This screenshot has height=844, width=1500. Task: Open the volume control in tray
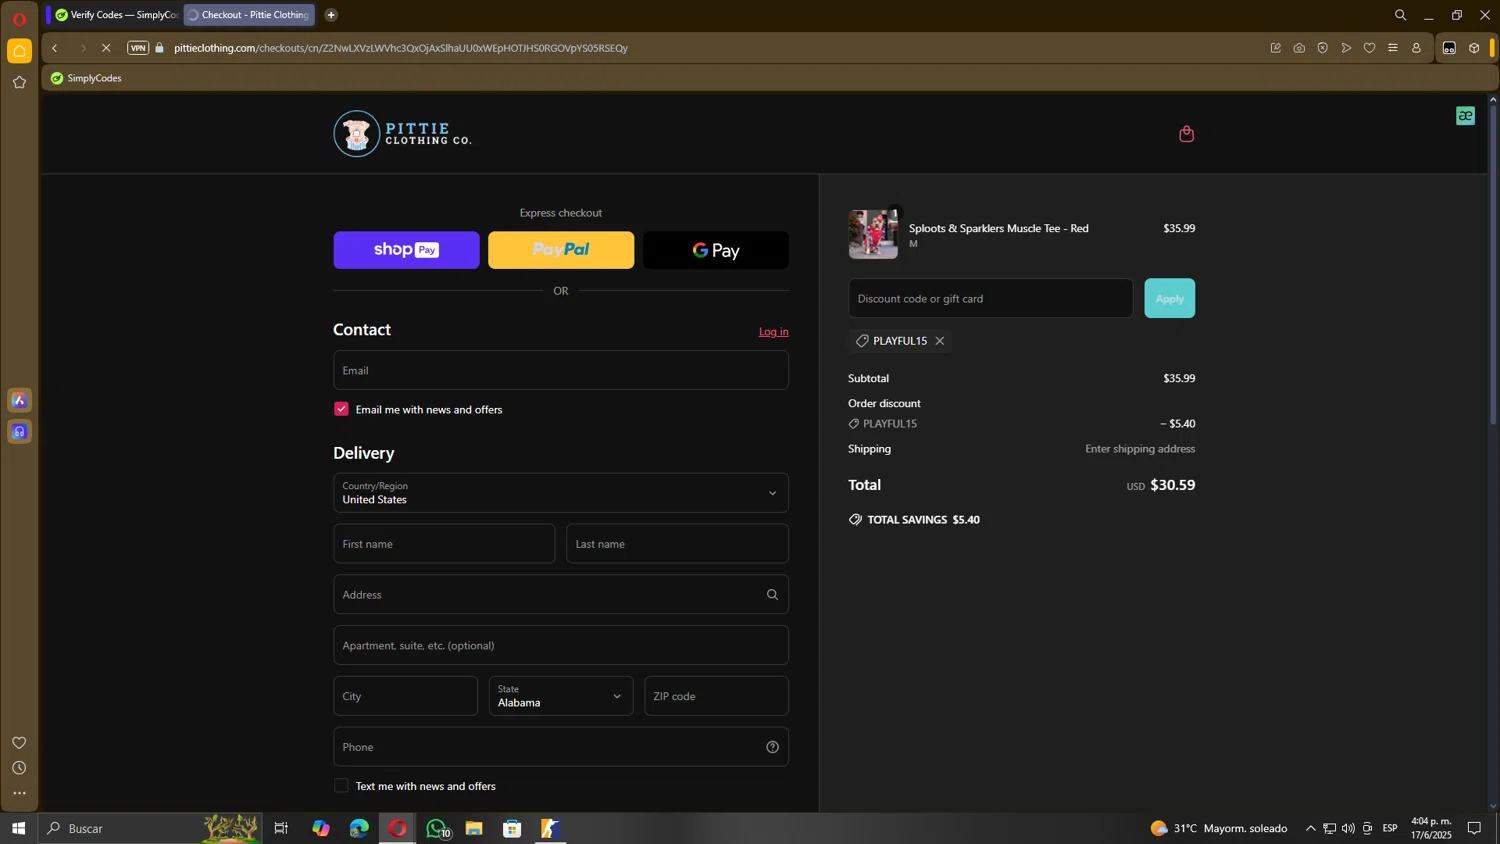click(1348, 828)
